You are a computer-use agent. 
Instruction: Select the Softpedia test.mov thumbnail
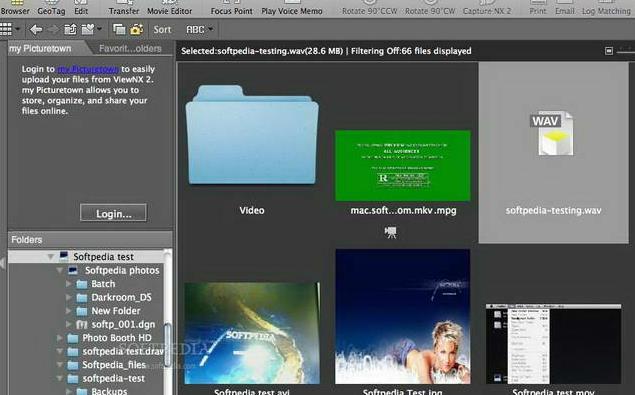coord(553,344)
